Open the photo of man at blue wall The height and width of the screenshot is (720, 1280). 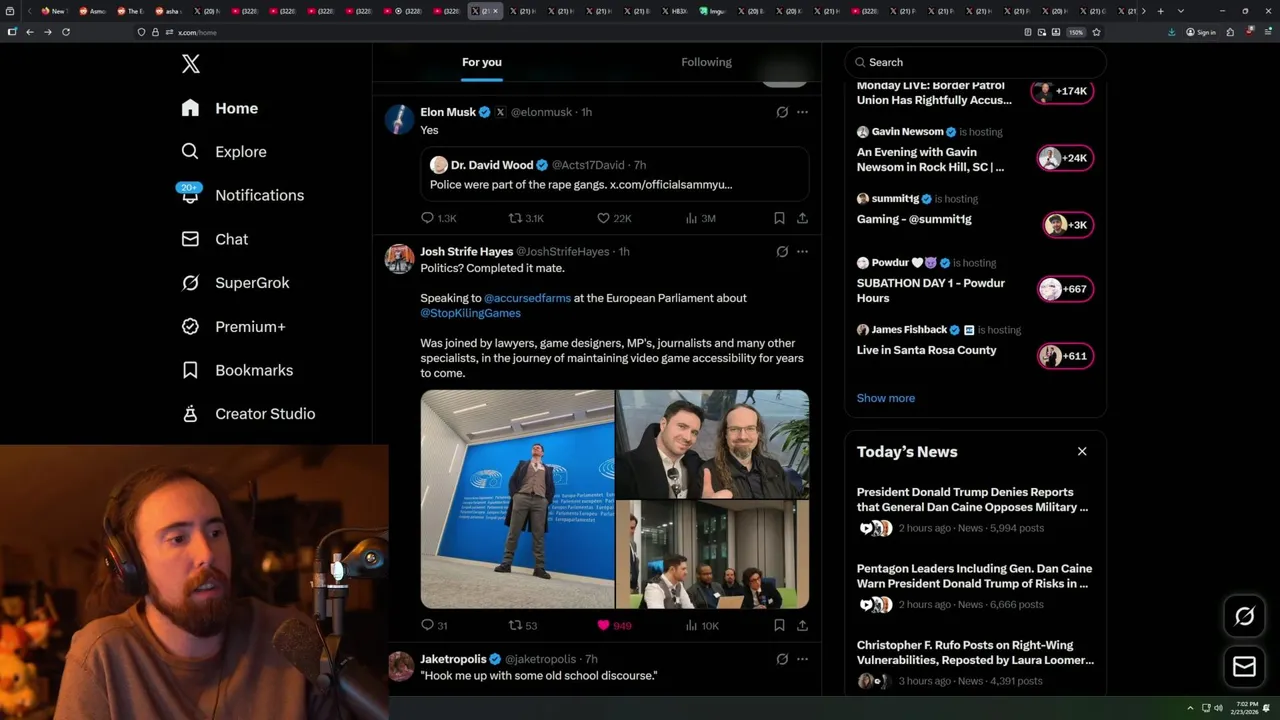[517, 499]
